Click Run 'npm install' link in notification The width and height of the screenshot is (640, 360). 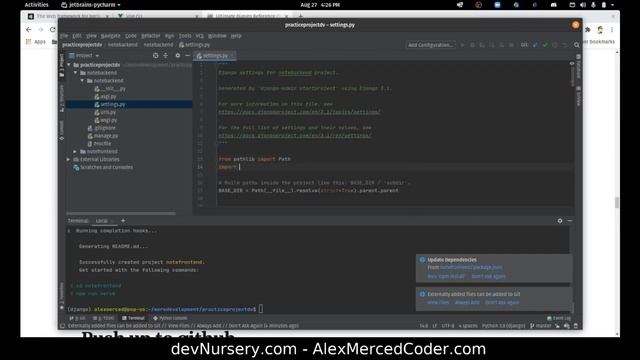point(446,276)
